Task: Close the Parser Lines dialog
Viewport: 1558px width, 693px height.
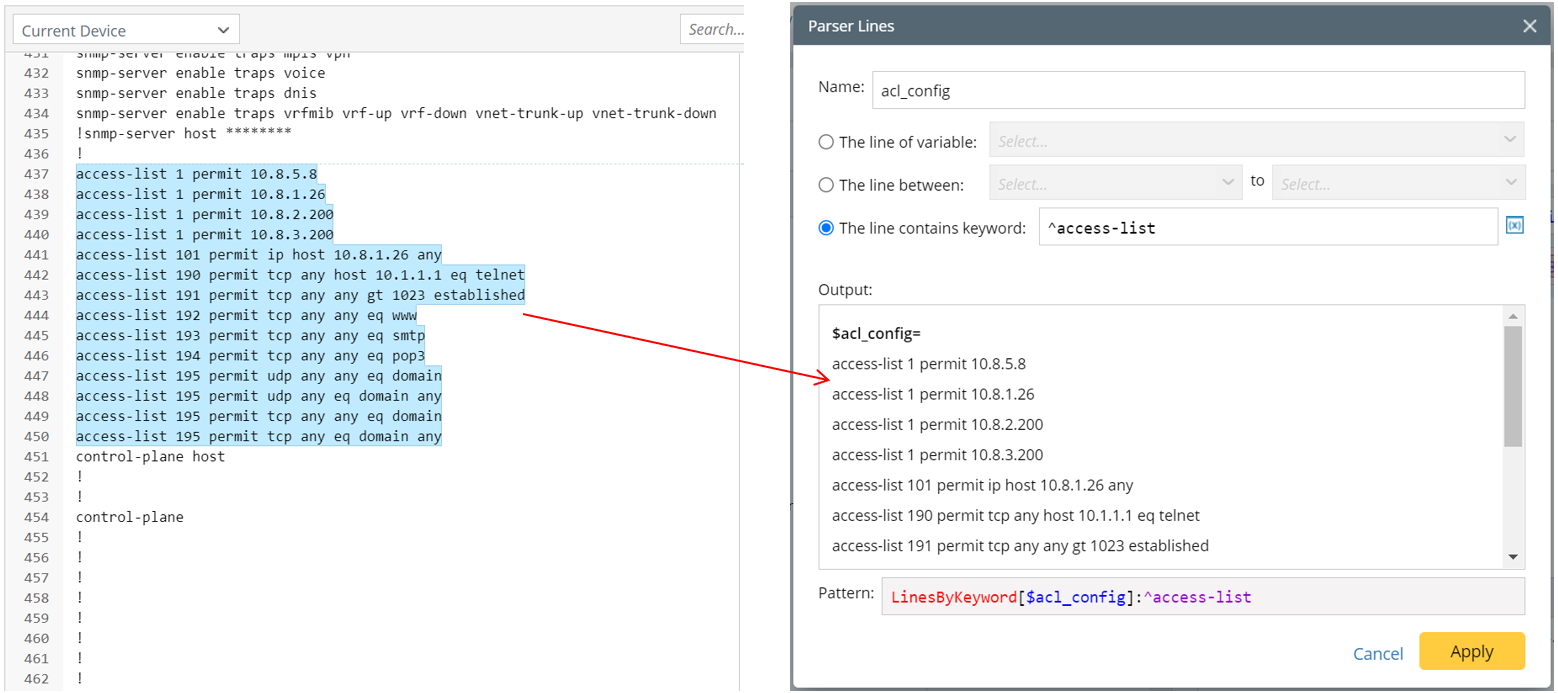Action: click(x=1529, y=26)
